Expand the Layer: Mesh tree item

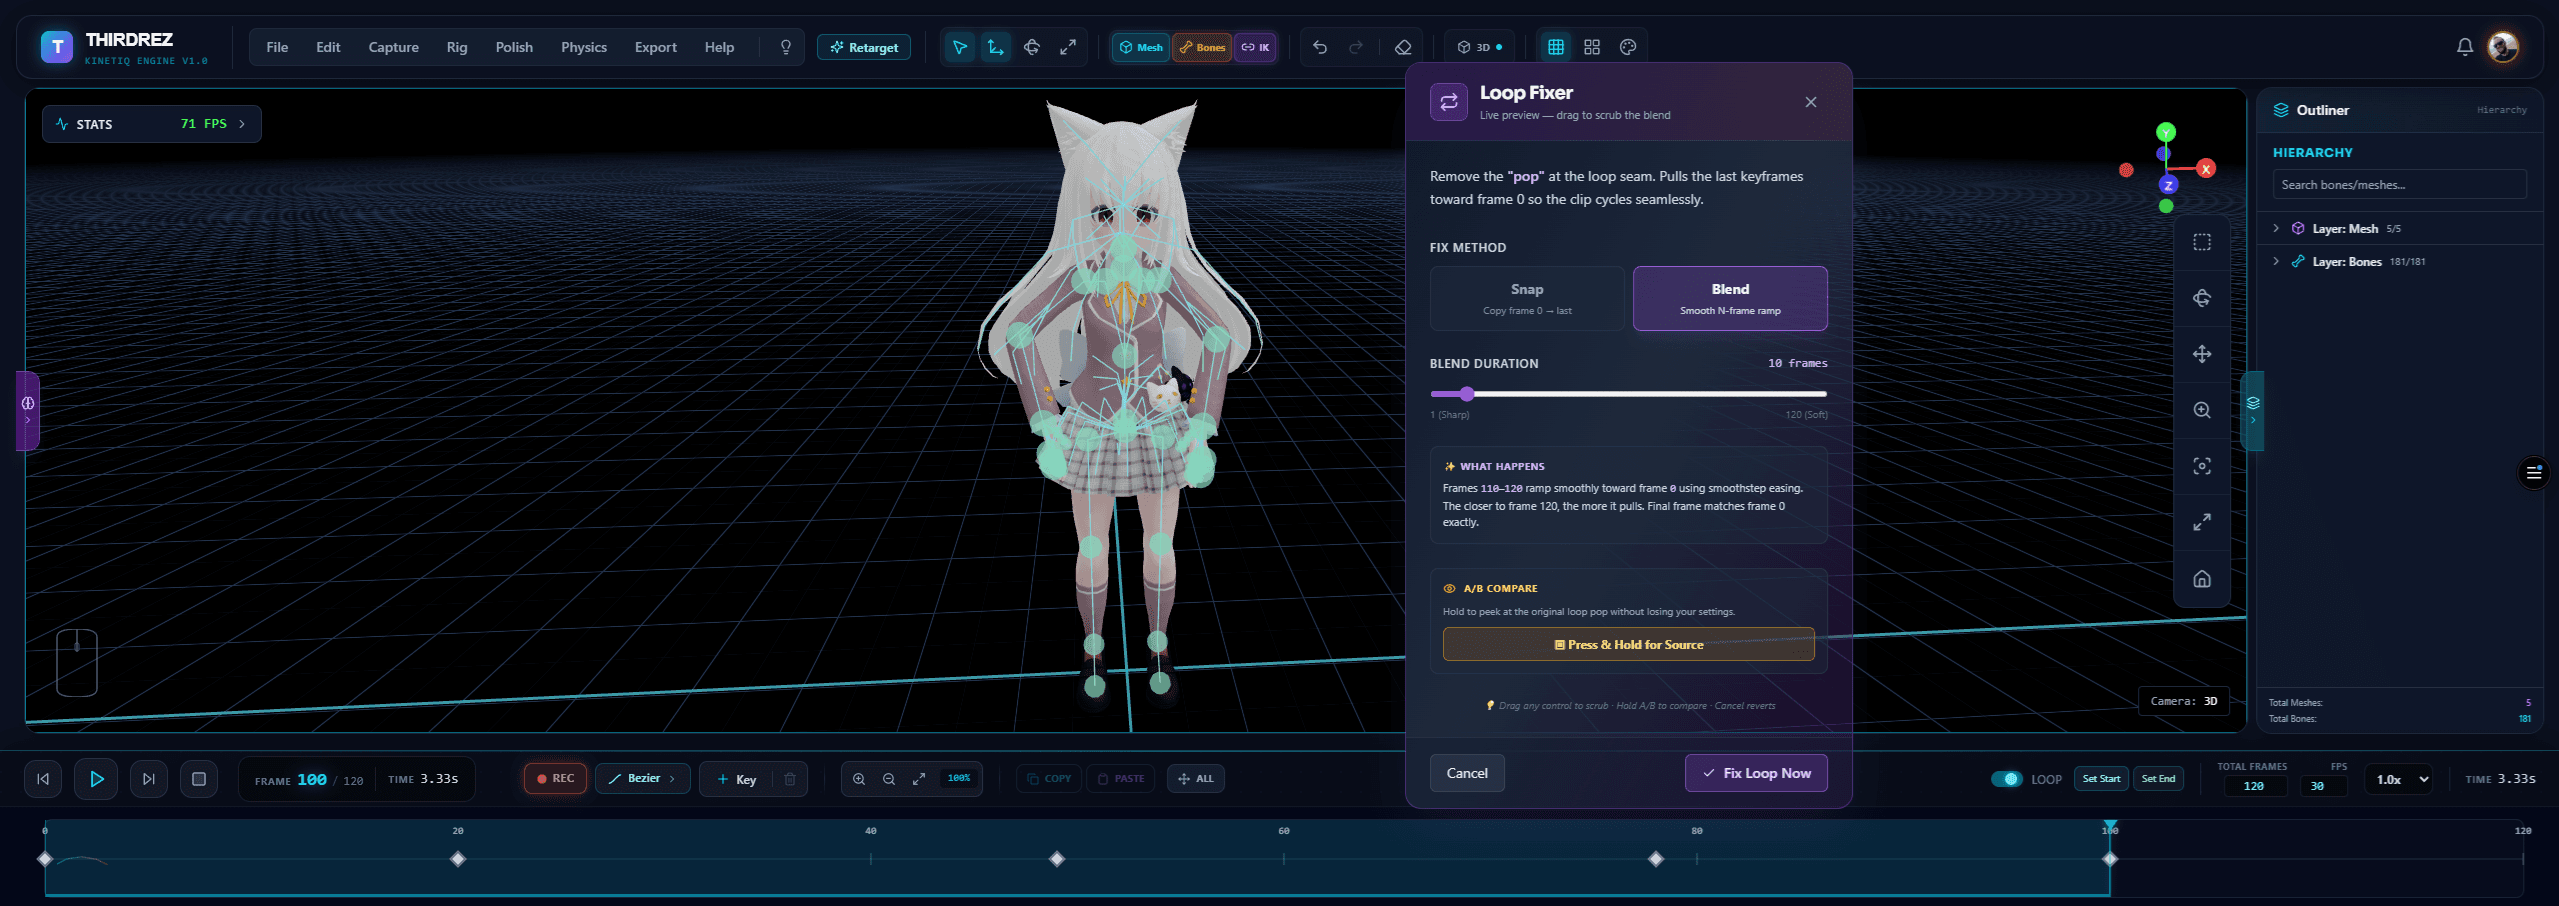[2277, 229]
